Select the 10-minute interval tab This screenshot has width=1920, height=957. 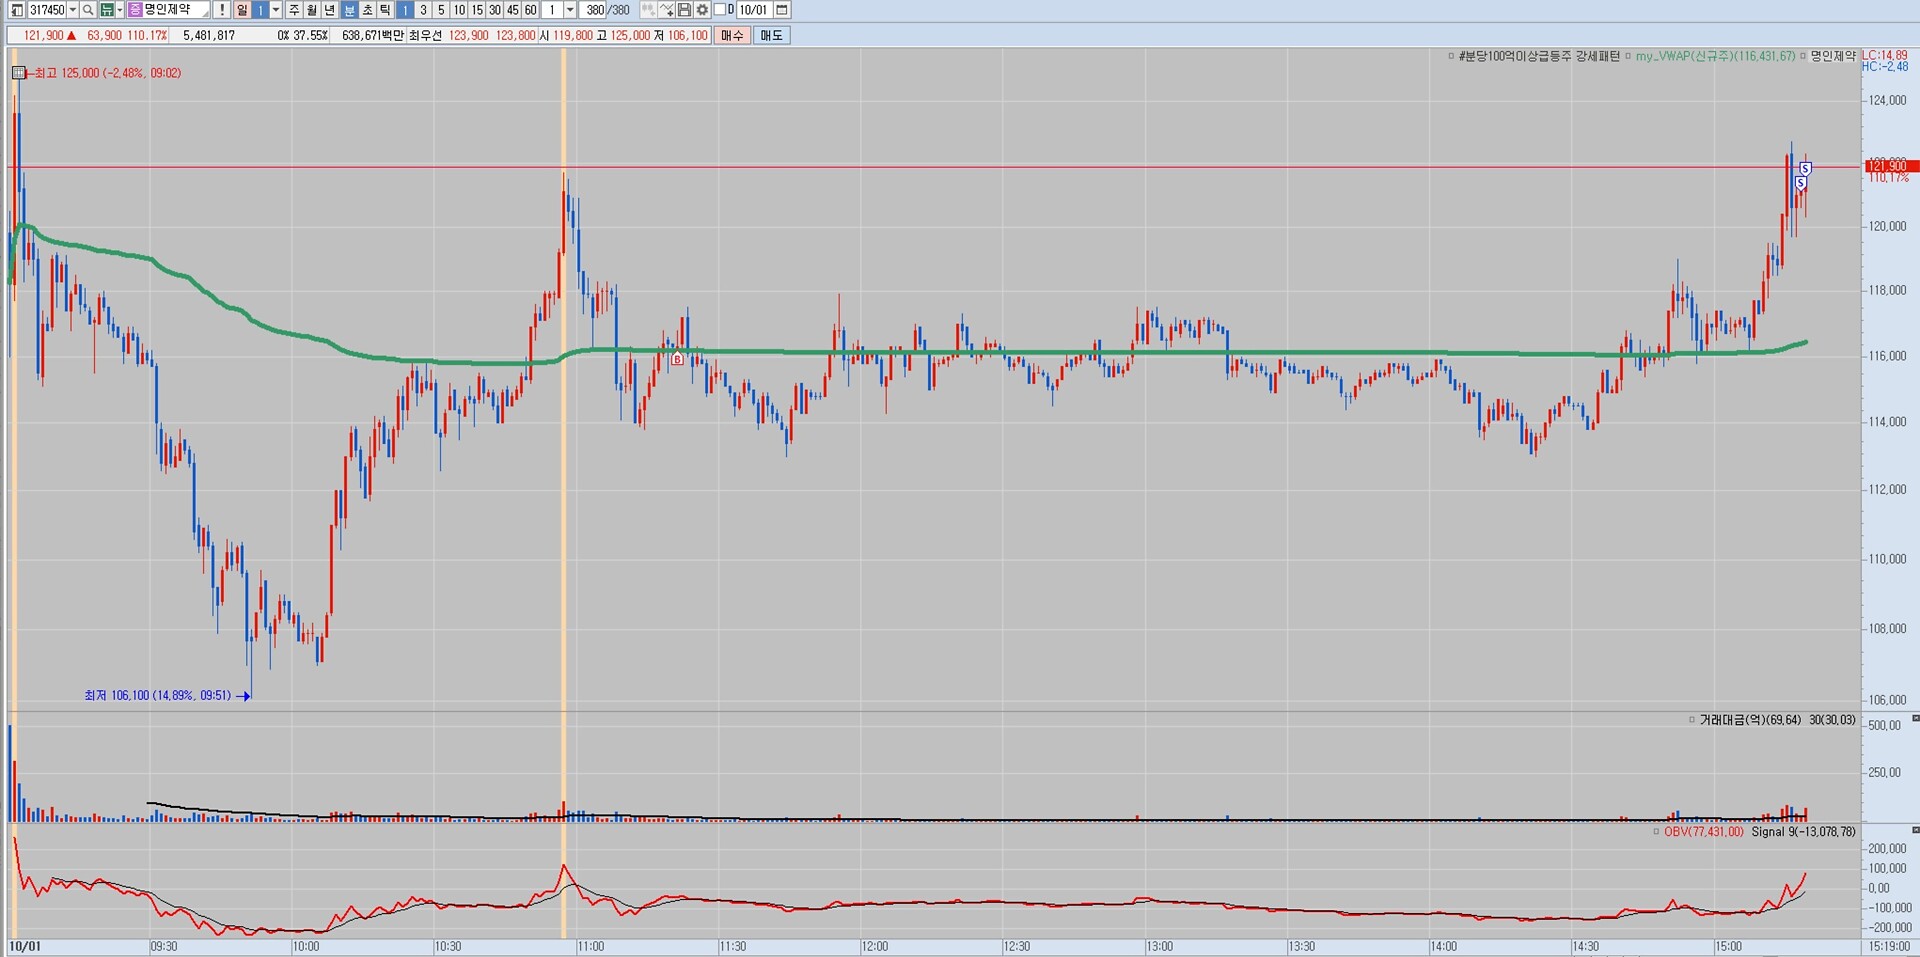tap(459, 10)
